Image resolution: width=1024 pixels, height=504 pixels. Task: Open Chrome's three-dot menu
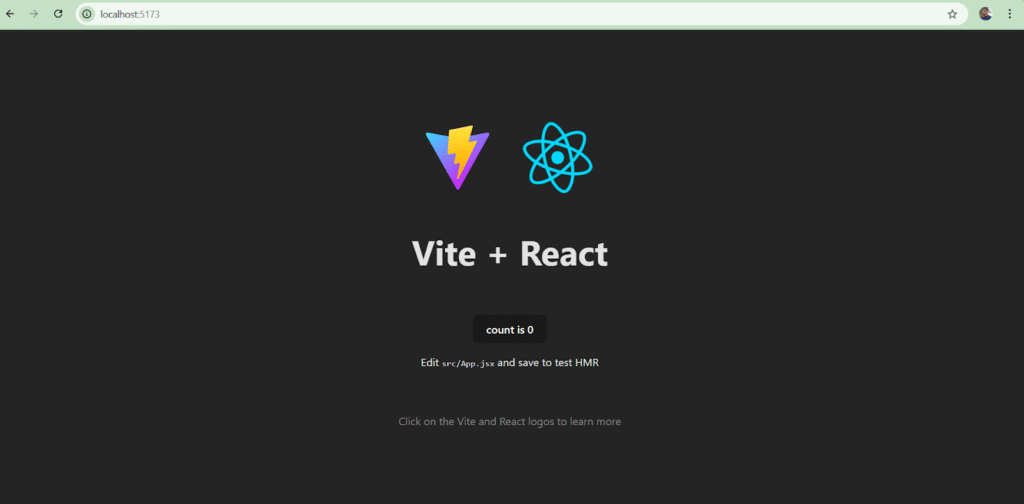tap(1009, 14)
